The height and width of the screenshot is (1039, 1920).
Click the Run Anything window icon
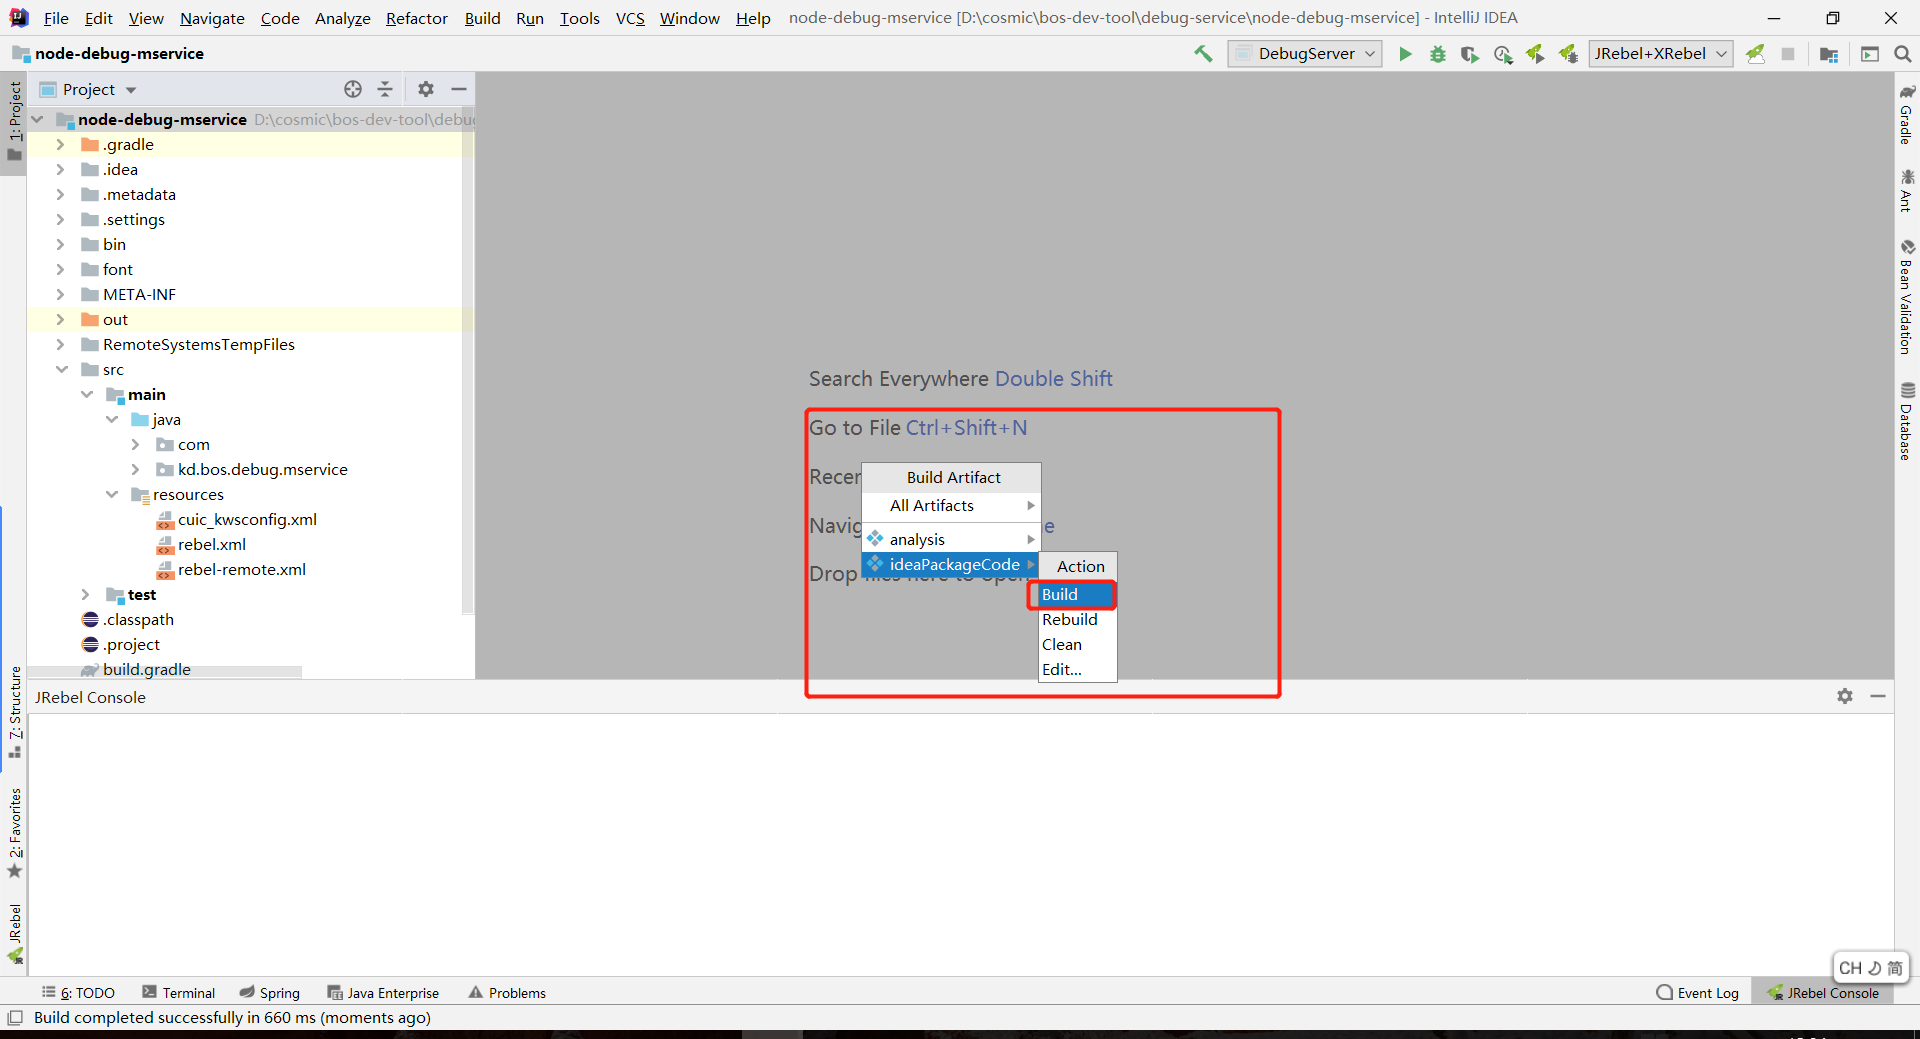click(x=1870, y=54)
